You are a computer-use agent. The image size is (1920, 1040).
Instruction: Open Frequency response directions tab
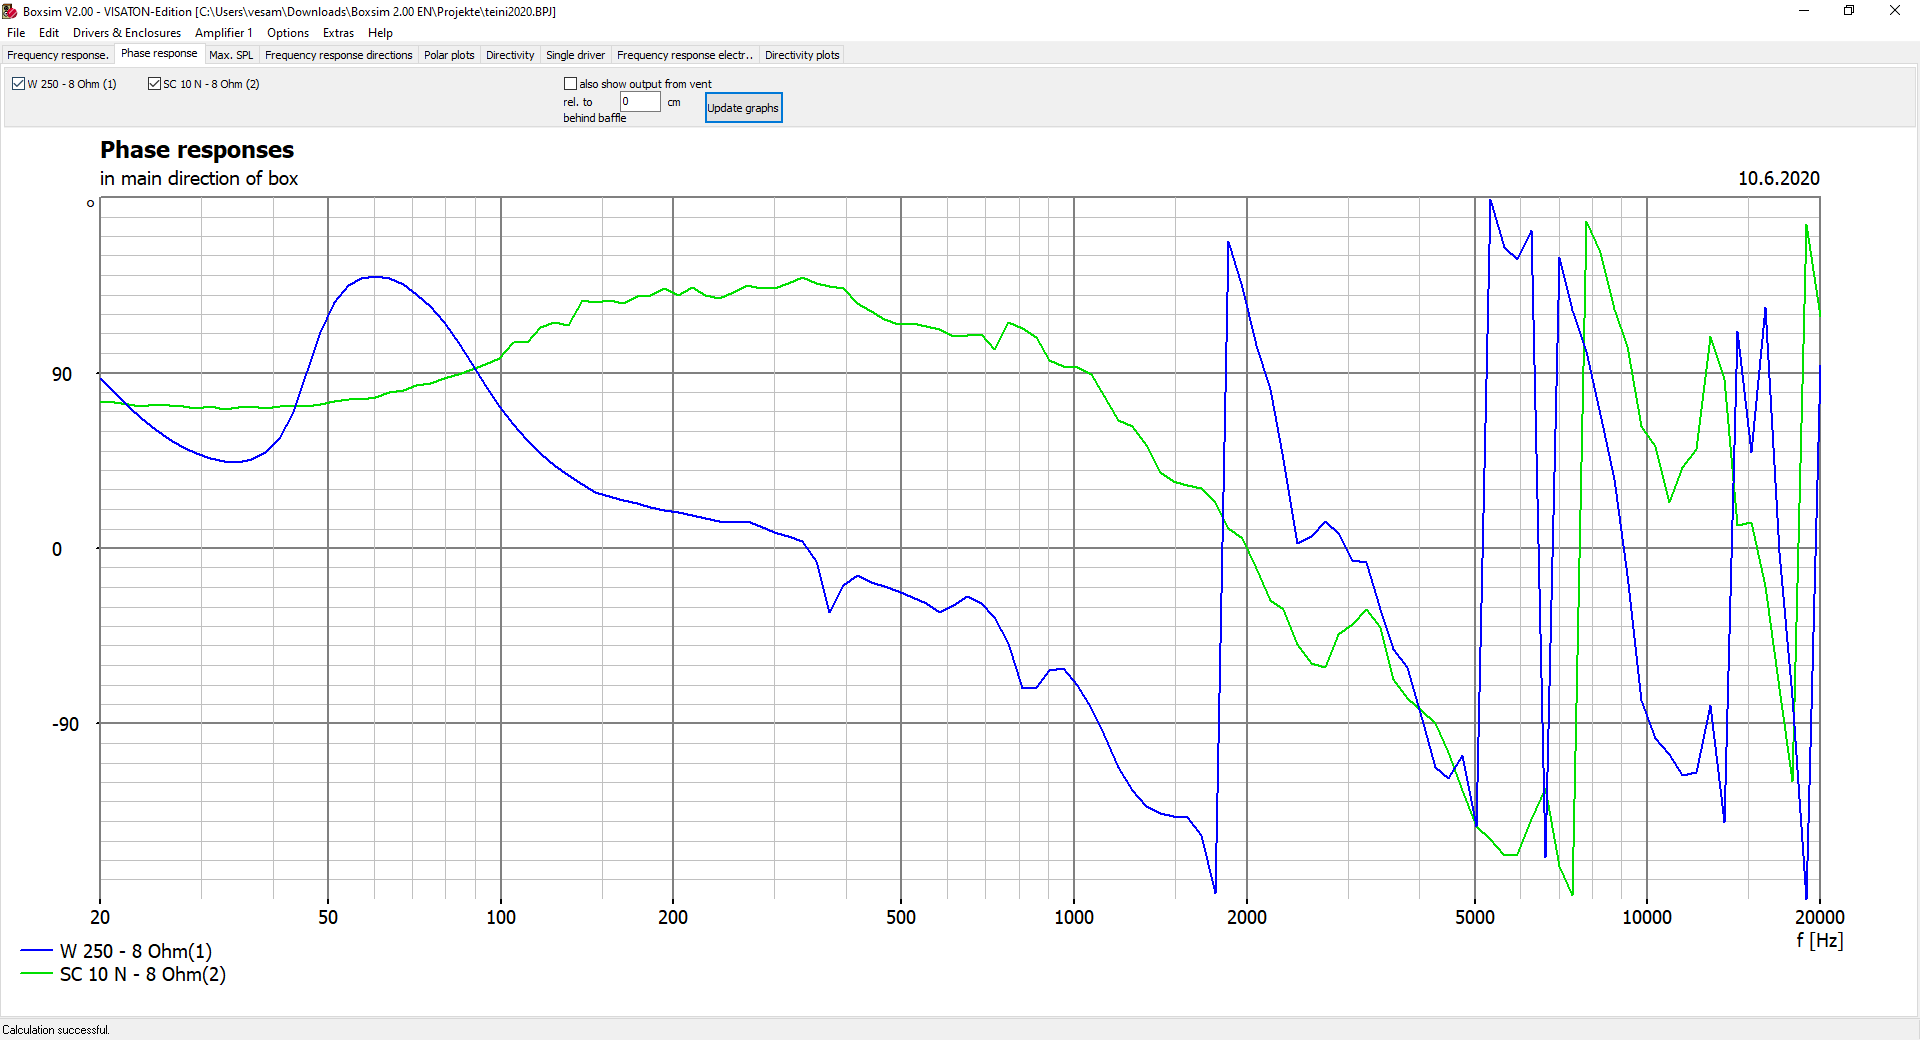(x=339, y=55)
